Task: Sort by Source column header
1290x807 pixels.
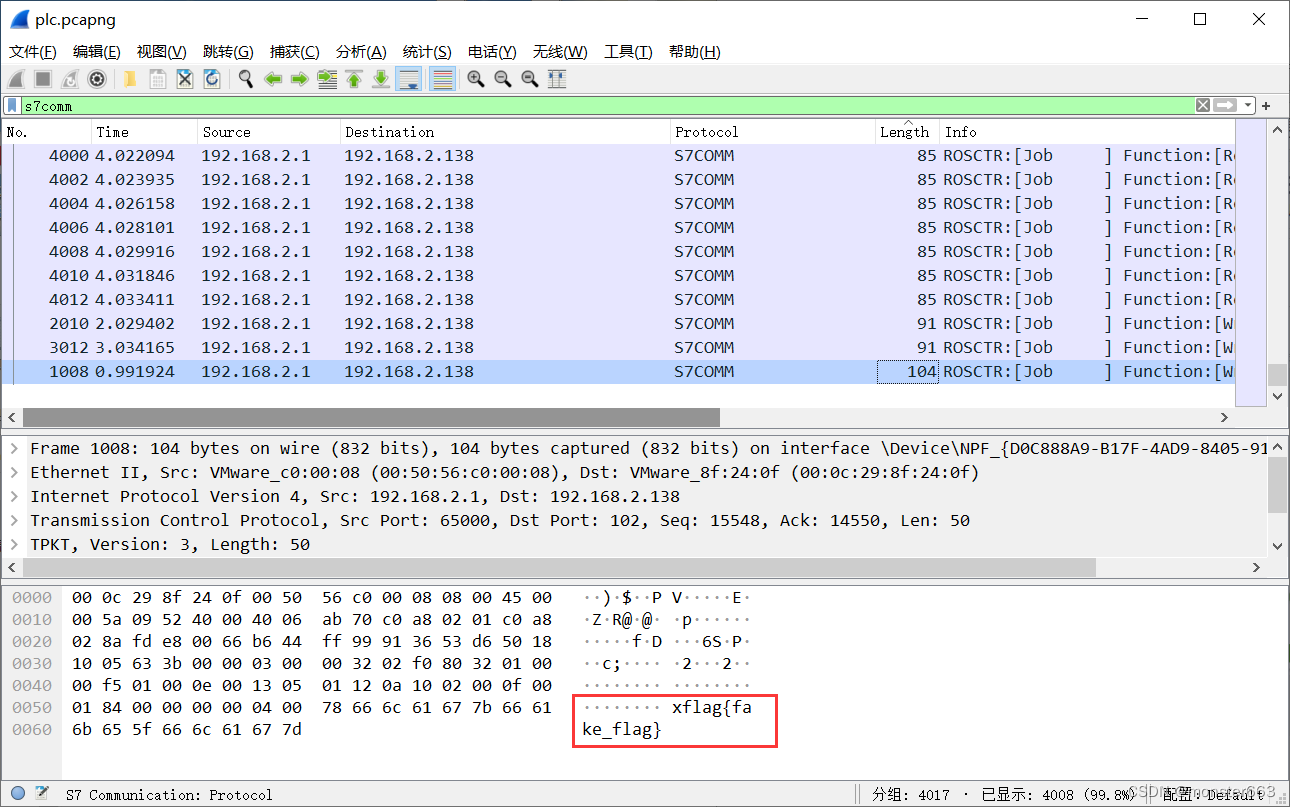Action: pyautogui.click(x=269, y=132)
